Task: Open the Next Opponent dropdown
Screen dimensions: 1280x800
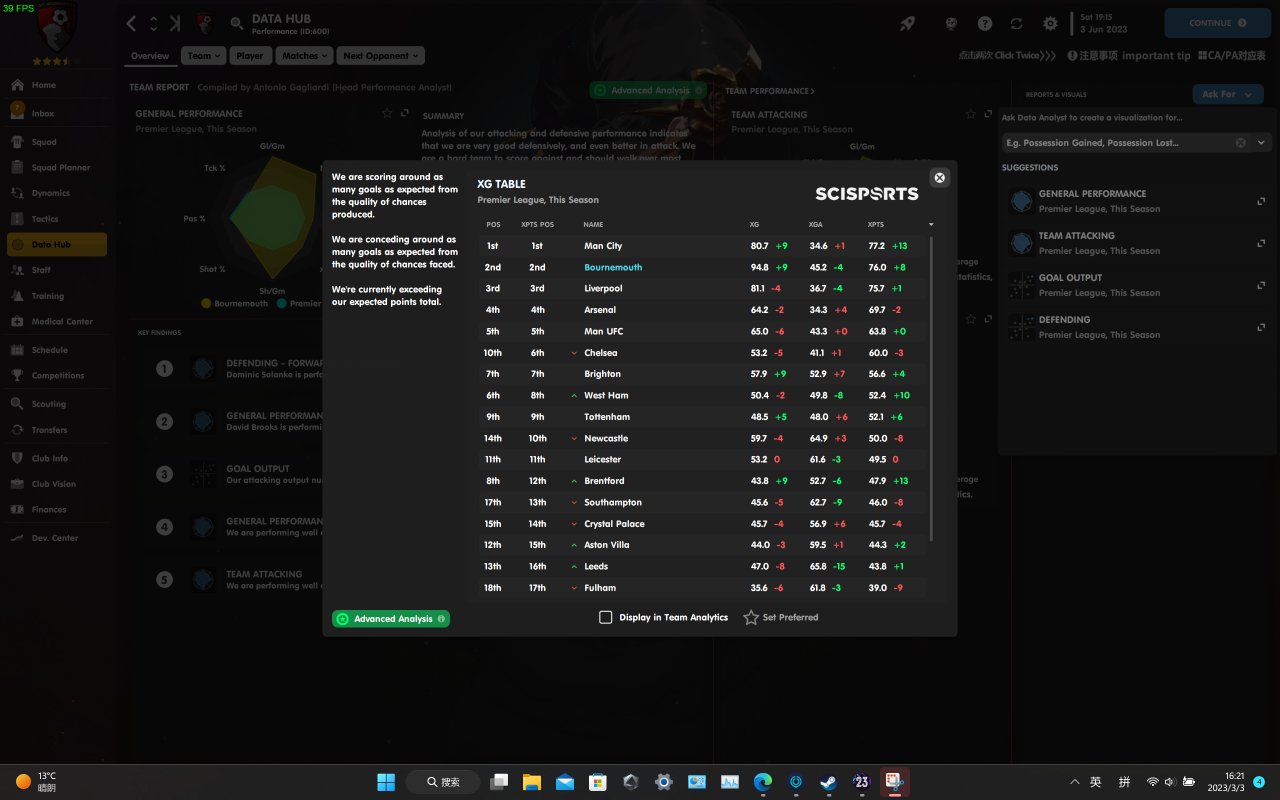Action: click(x=380, y=56)
